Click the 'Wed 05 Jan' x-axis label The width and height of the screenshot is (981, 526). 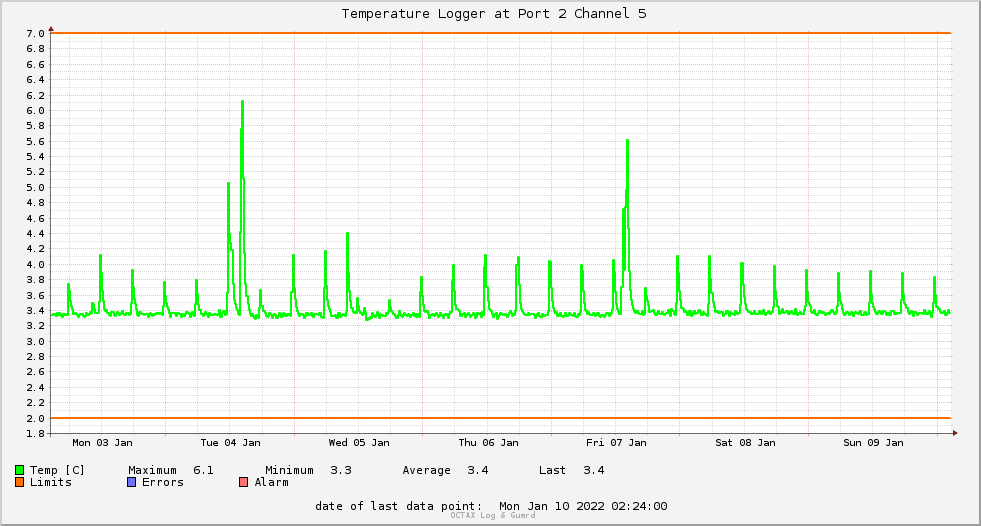coord(359,443)
